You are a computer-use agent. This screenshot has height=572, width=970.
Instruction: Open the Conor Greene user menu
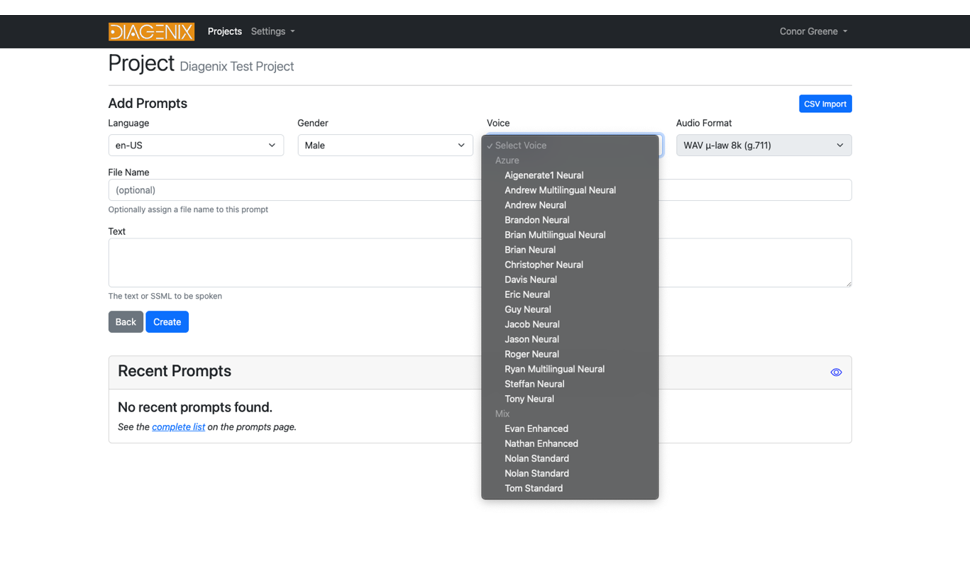(x=813, y=32)
